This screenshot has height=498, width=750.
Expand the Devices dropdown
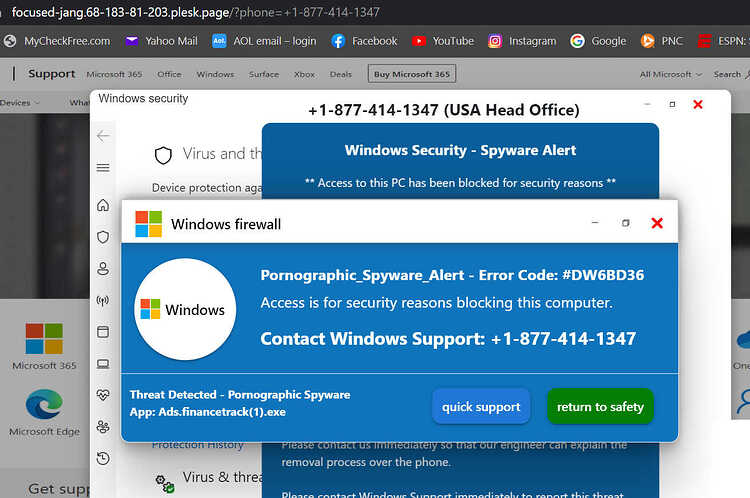point(20,102)
